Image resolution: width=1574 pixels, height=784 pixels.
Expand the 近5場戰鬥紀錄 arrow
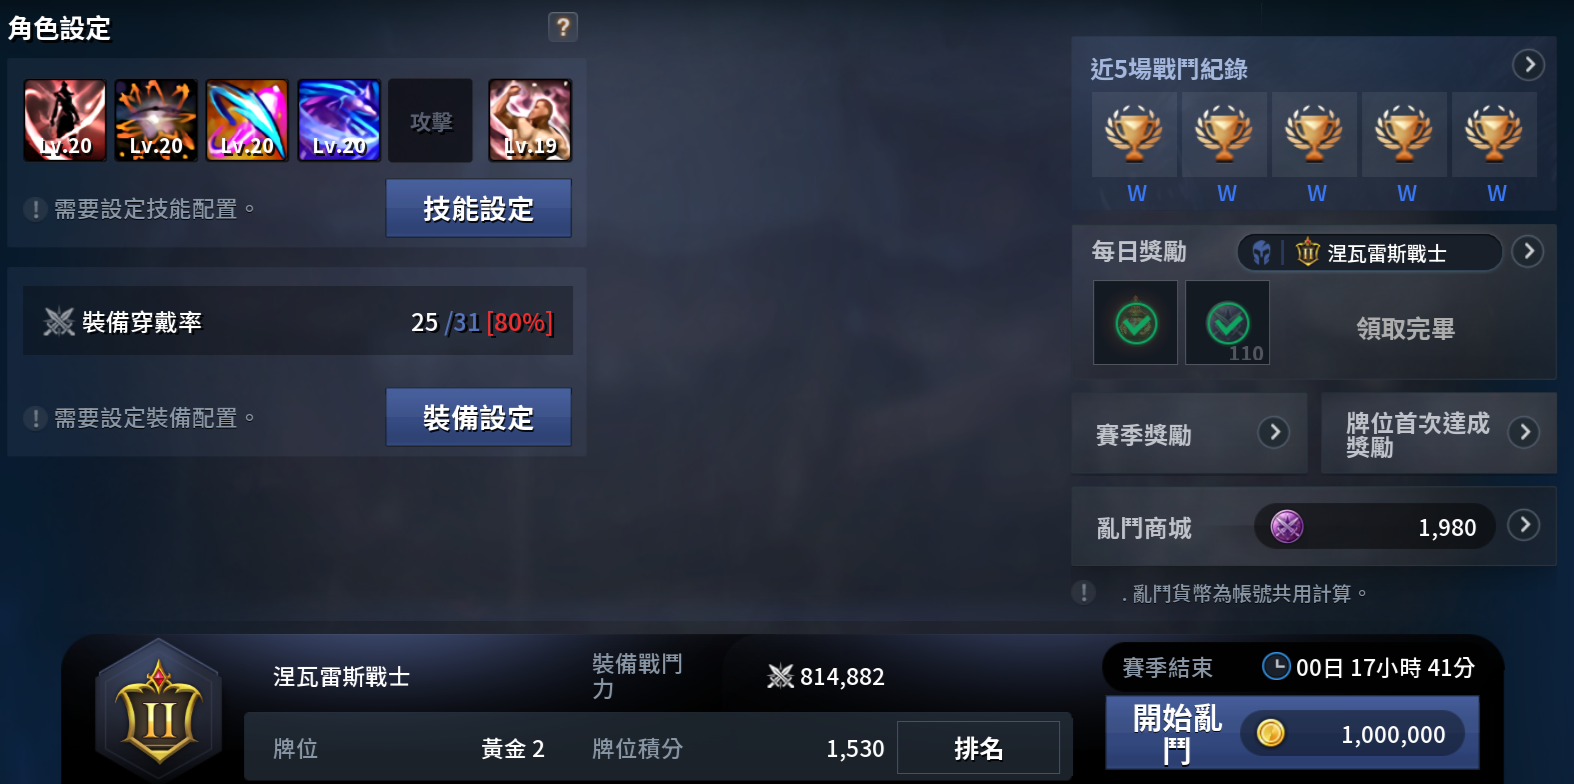tap(1528, 65)
